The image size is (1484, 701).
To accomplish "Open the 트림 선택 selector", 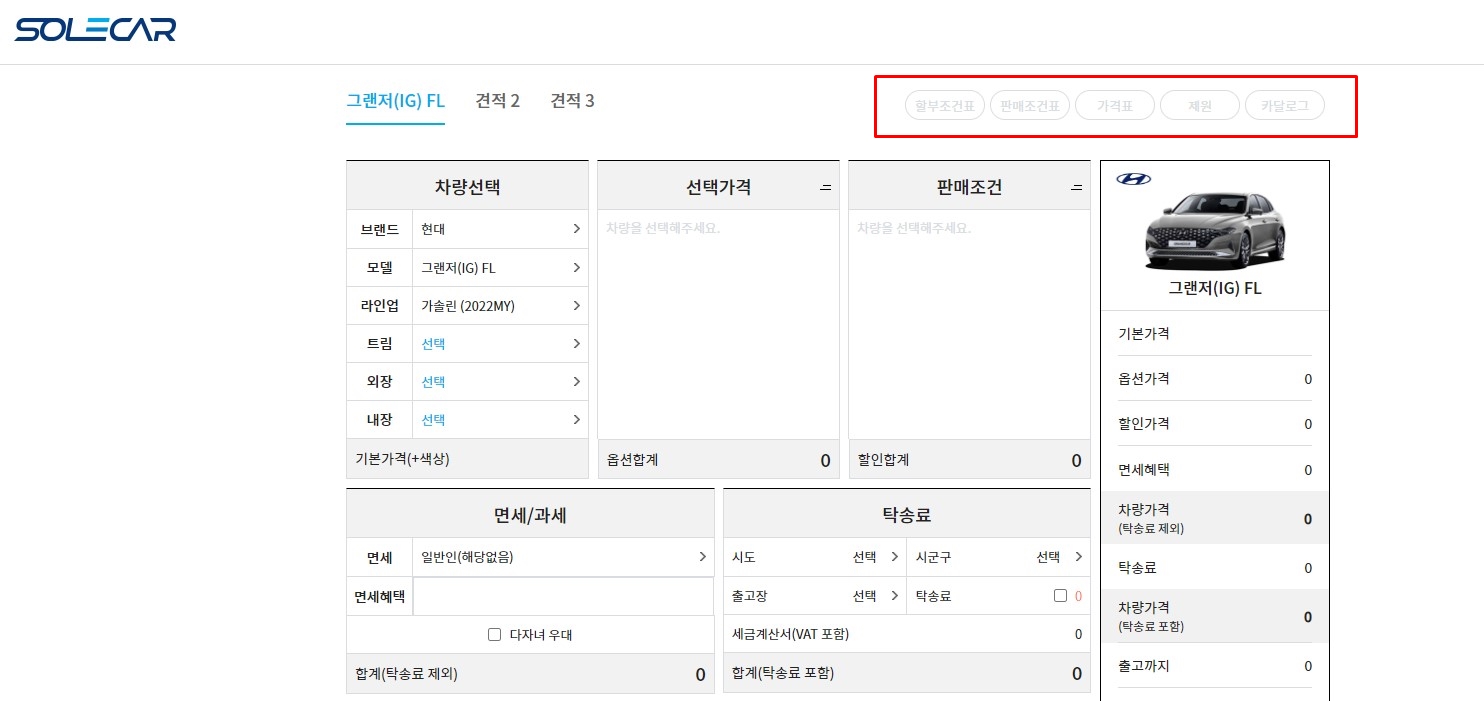I will point(500,344).
